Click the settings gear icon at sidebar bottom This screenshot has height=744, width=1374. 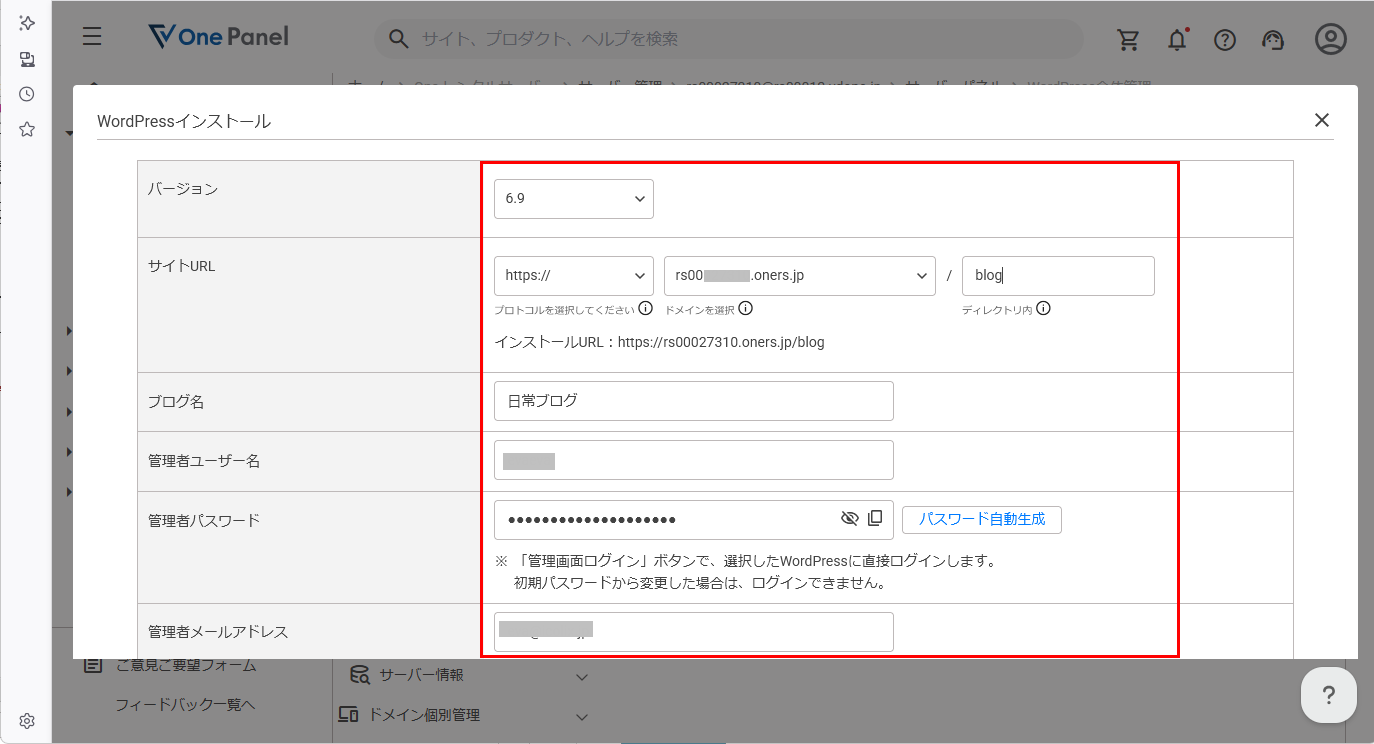point(26,720)
